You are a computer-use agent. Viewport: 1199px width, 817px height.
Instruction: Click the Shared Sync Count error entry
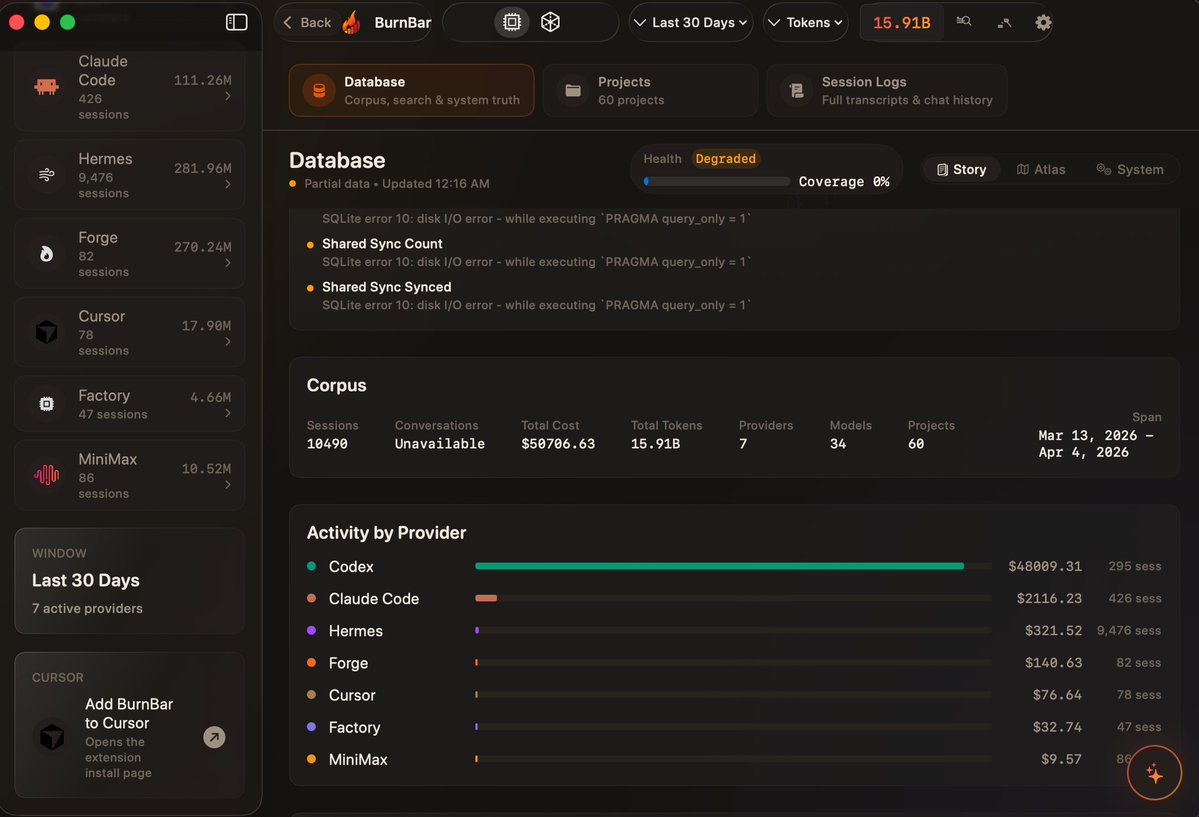[x=528, y=252]
